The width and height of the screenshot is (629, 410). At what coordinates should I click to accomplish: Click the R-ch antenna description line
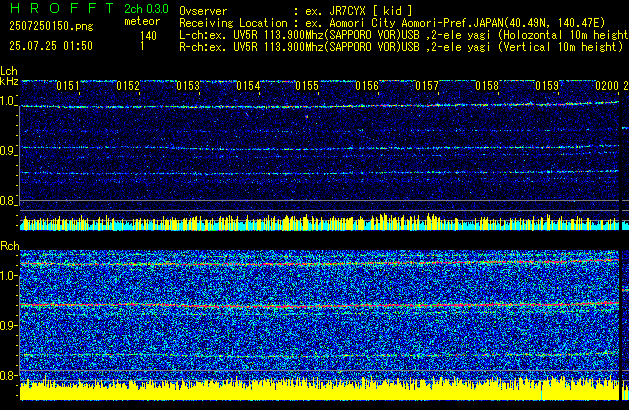pyautogui.click(x=401, y=47)
